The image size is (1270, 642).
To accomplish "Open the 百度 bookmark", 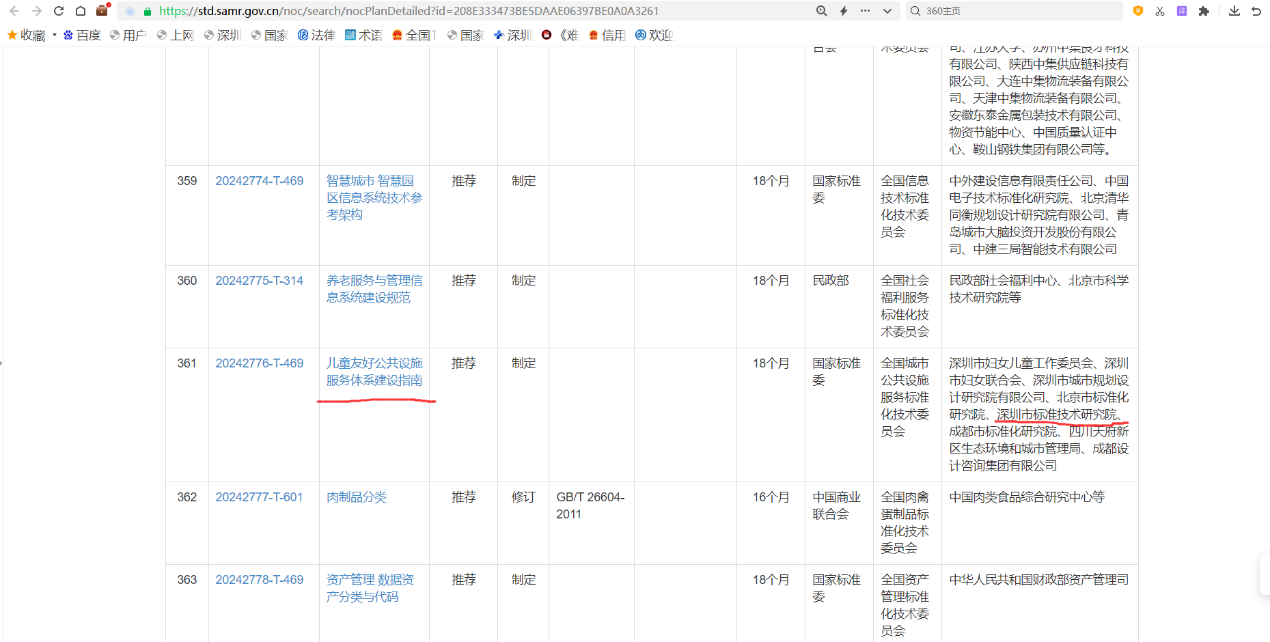I will click(82, 35).
